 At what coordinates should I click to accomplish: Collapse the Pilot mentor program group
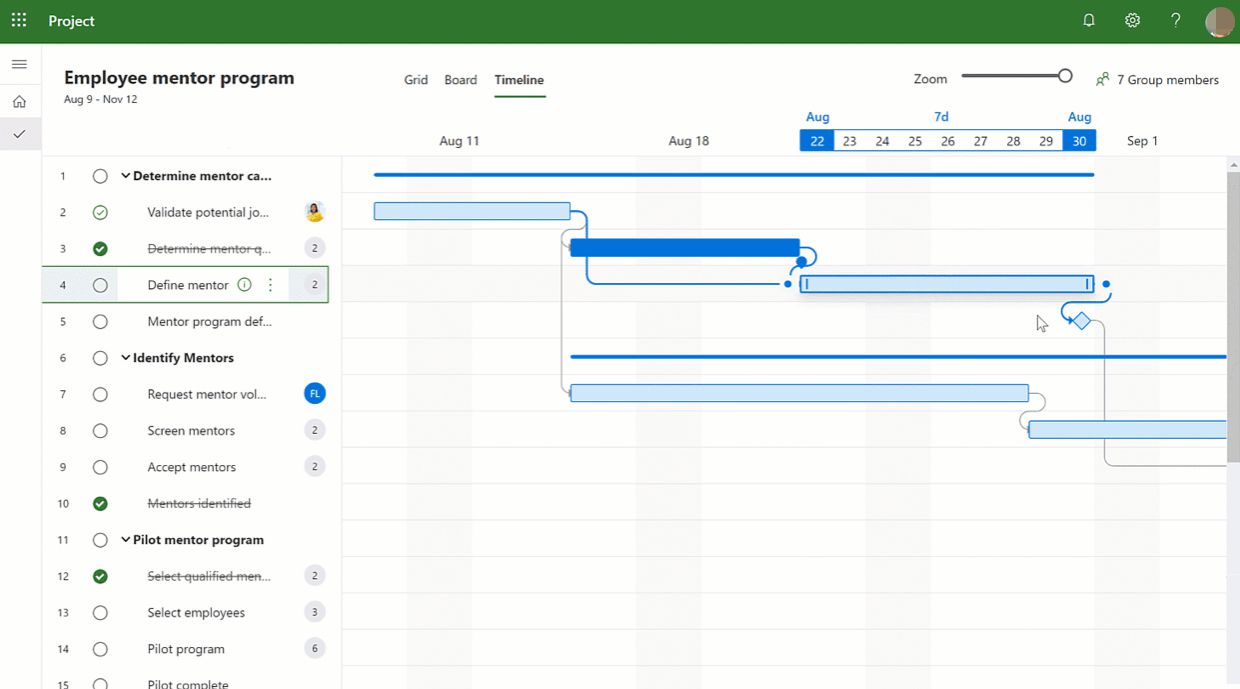click(x=126, y=540)
